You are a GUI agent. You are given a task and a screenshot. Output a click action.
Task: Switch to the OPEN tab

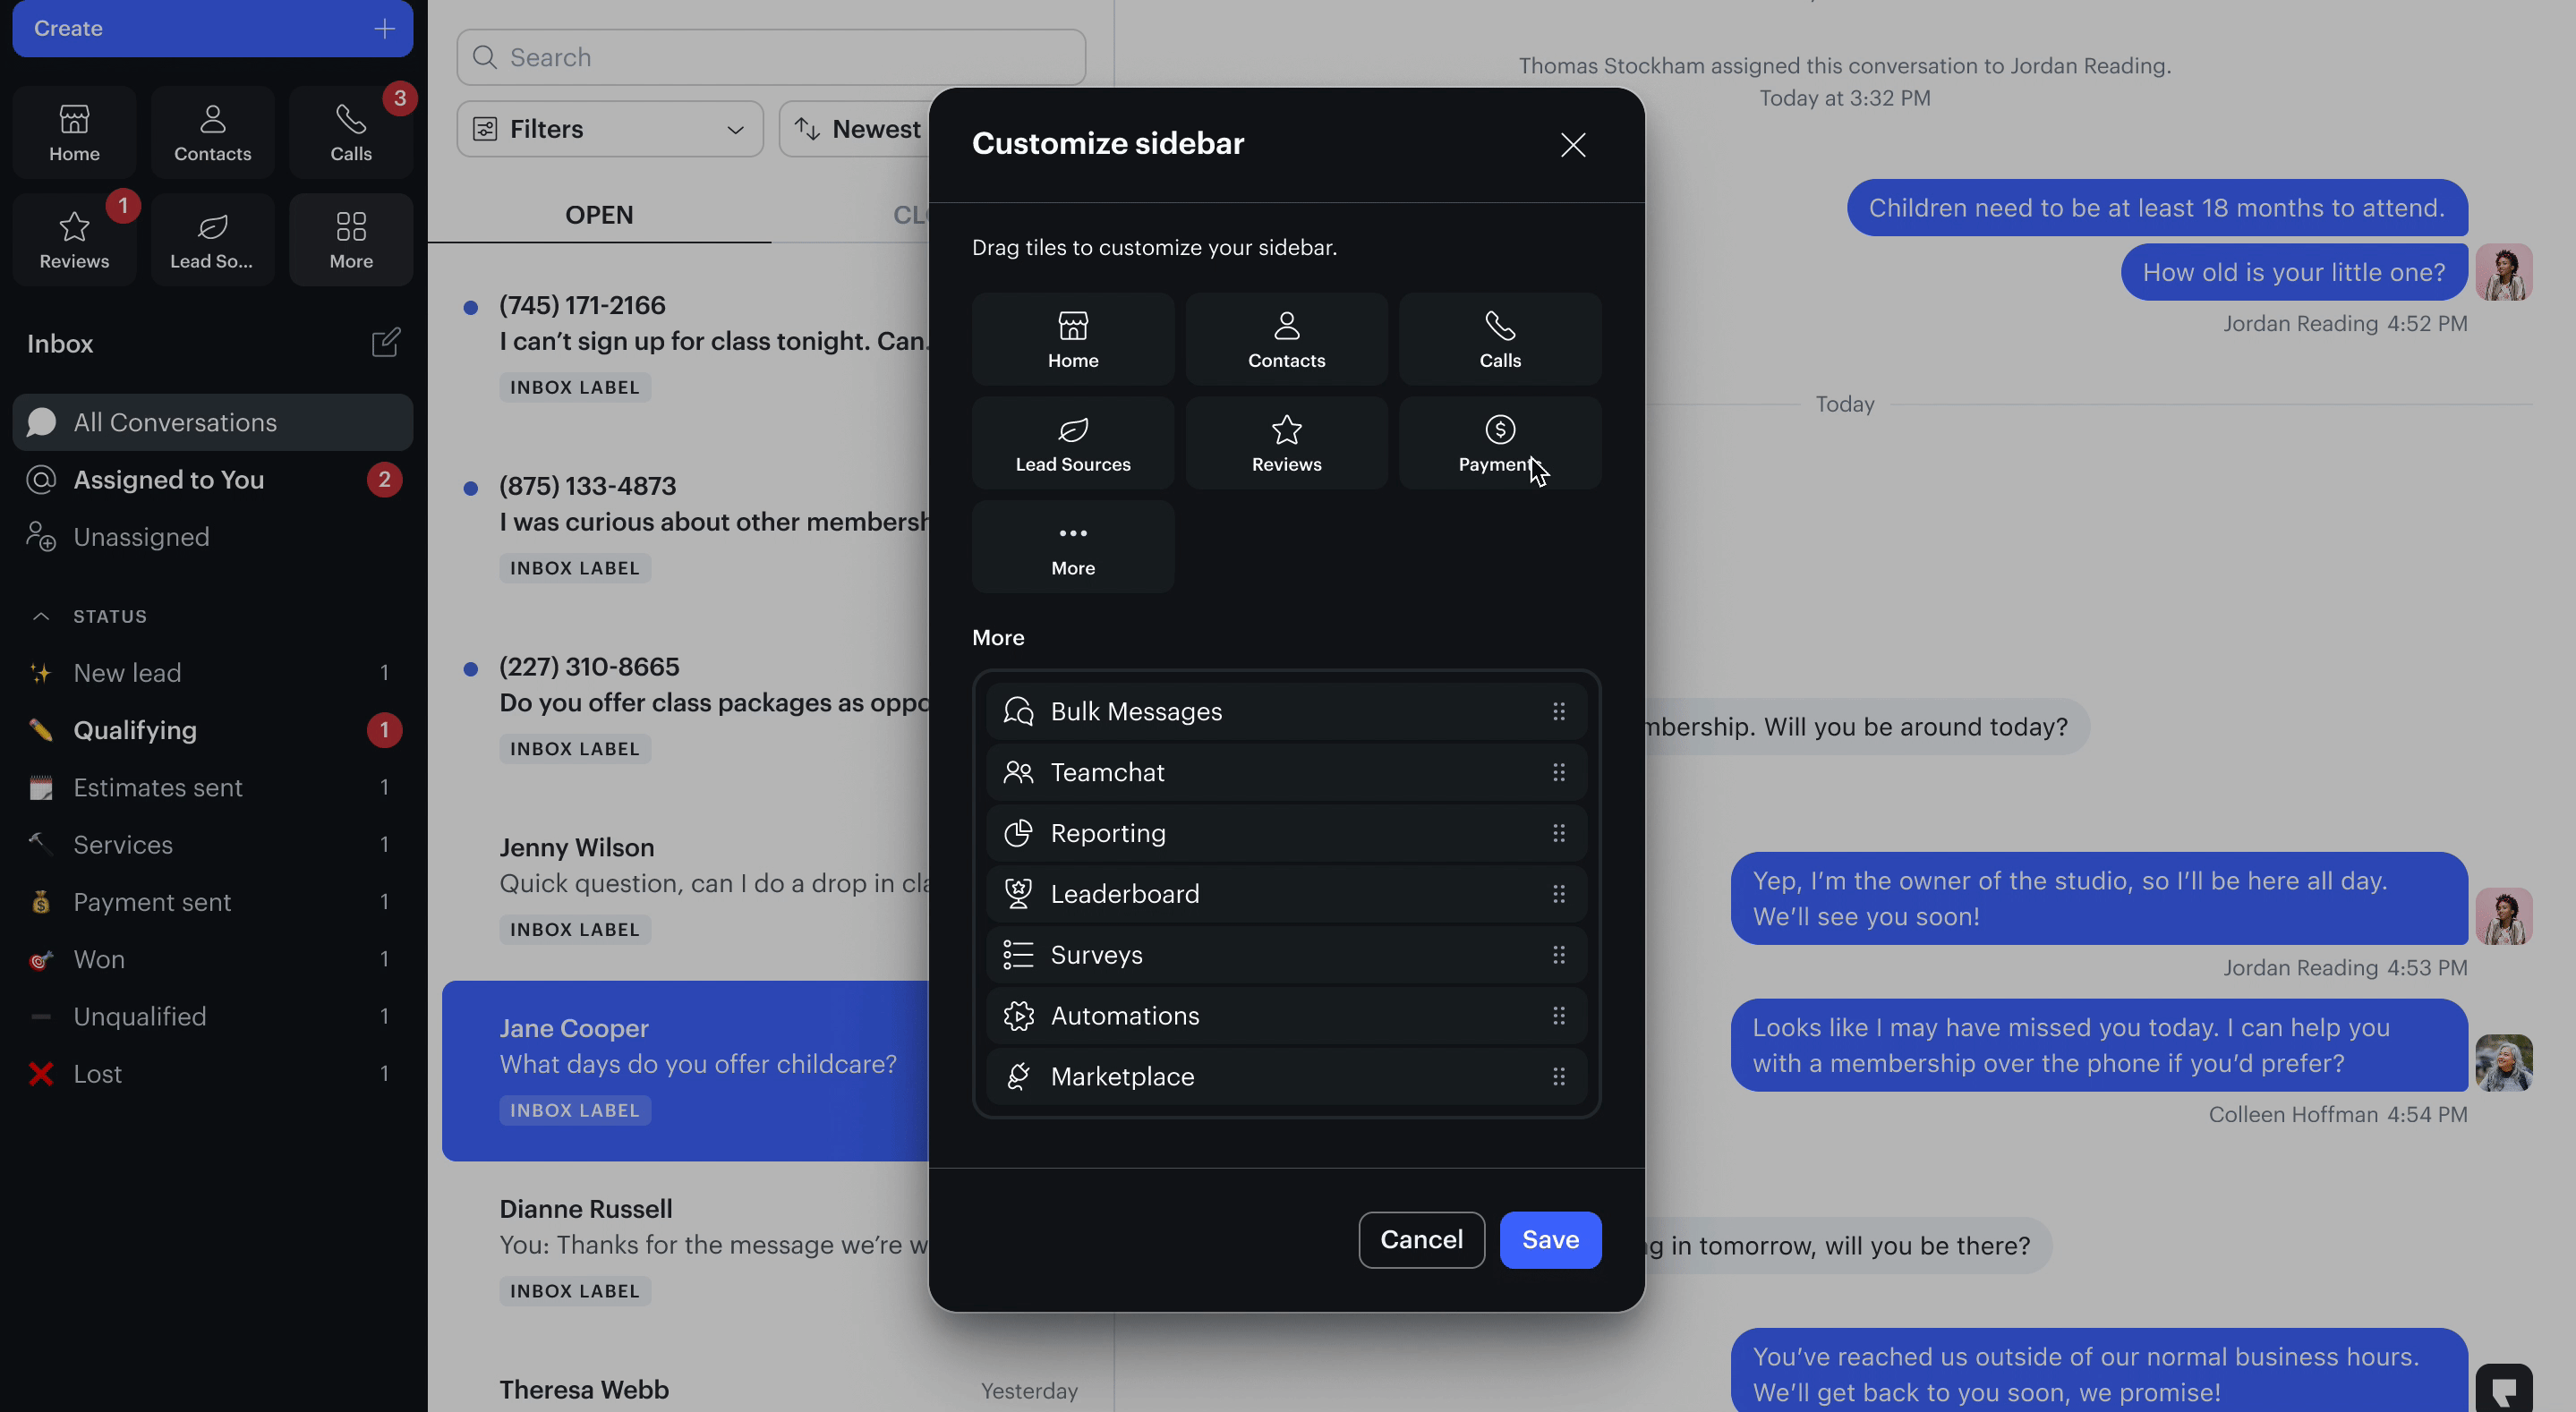[598, 213]
